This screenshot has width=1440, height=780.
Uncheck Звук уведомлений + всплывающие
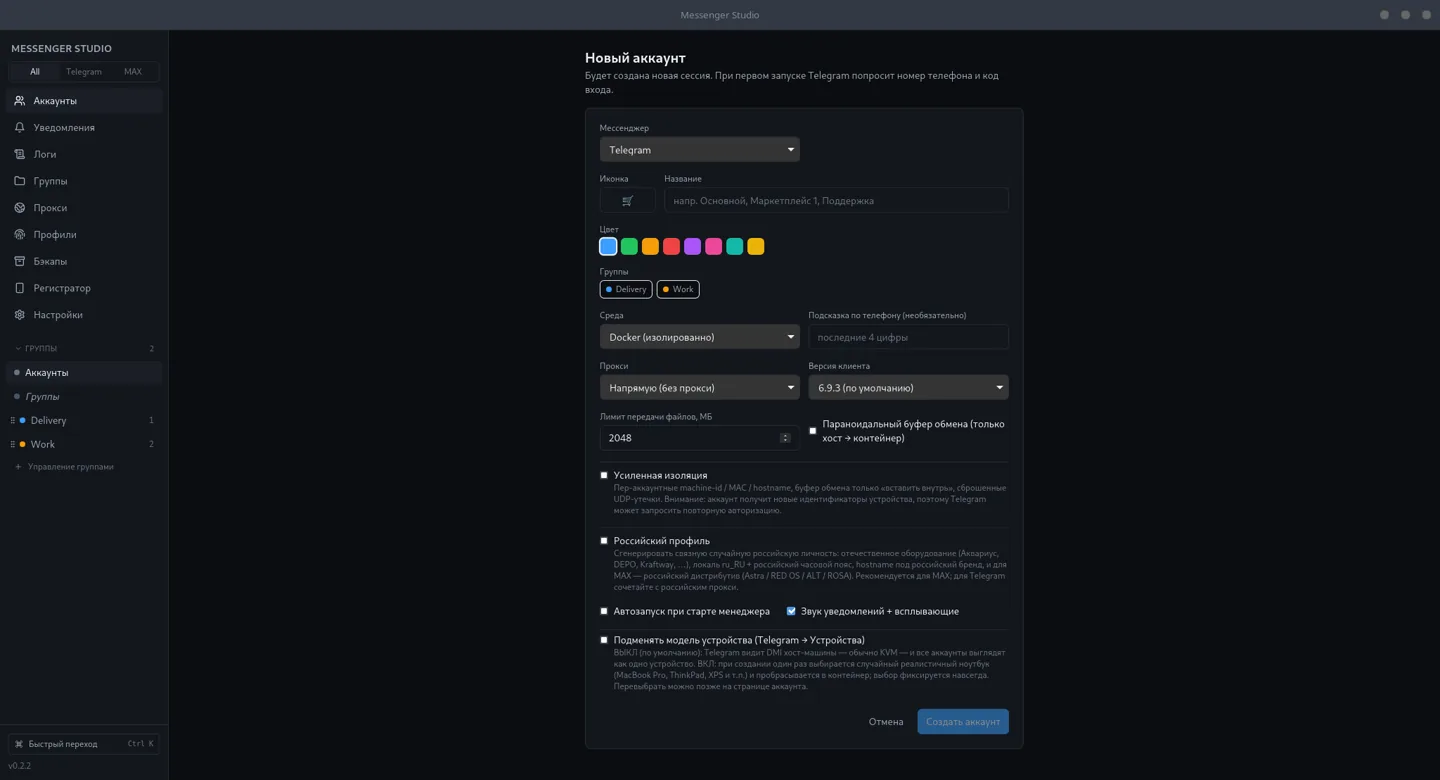click(x=791, y=611)
